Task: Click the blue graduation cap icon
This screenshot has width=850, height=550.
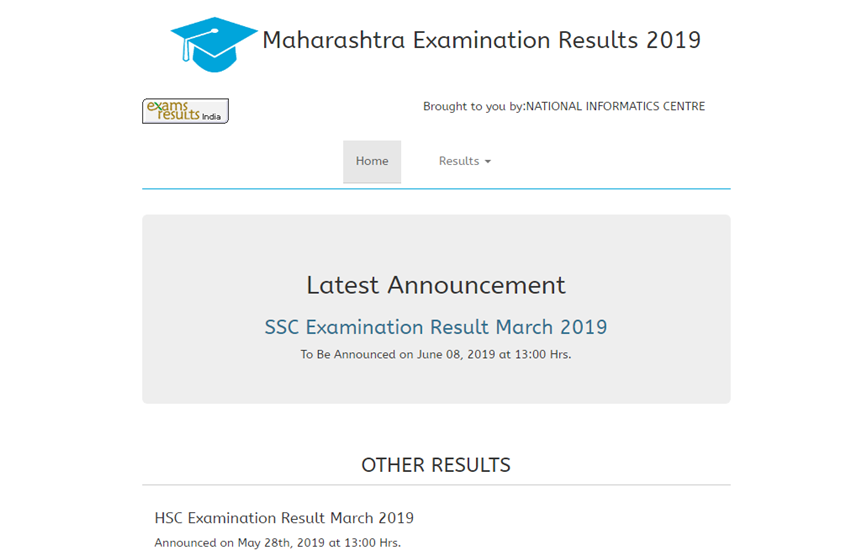Action: click(x=214, y=43)
